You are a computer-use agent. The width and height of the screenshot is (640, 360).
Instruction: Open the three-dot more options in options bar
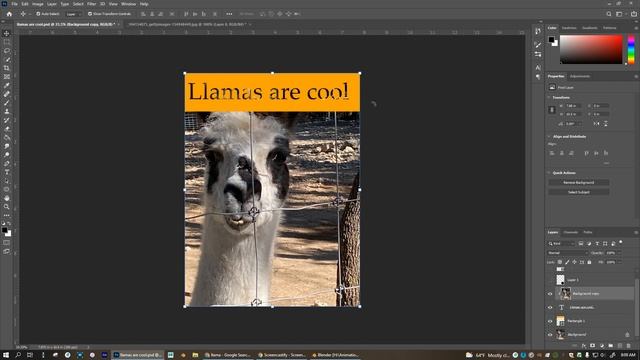point(229,14)
